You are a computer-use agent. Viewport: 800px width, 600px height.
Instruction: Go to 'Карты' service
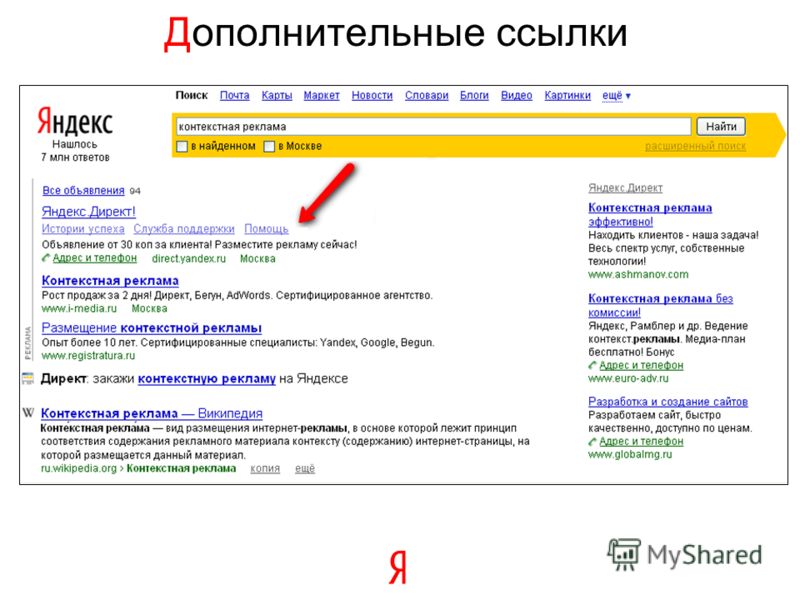coord(277,95)
